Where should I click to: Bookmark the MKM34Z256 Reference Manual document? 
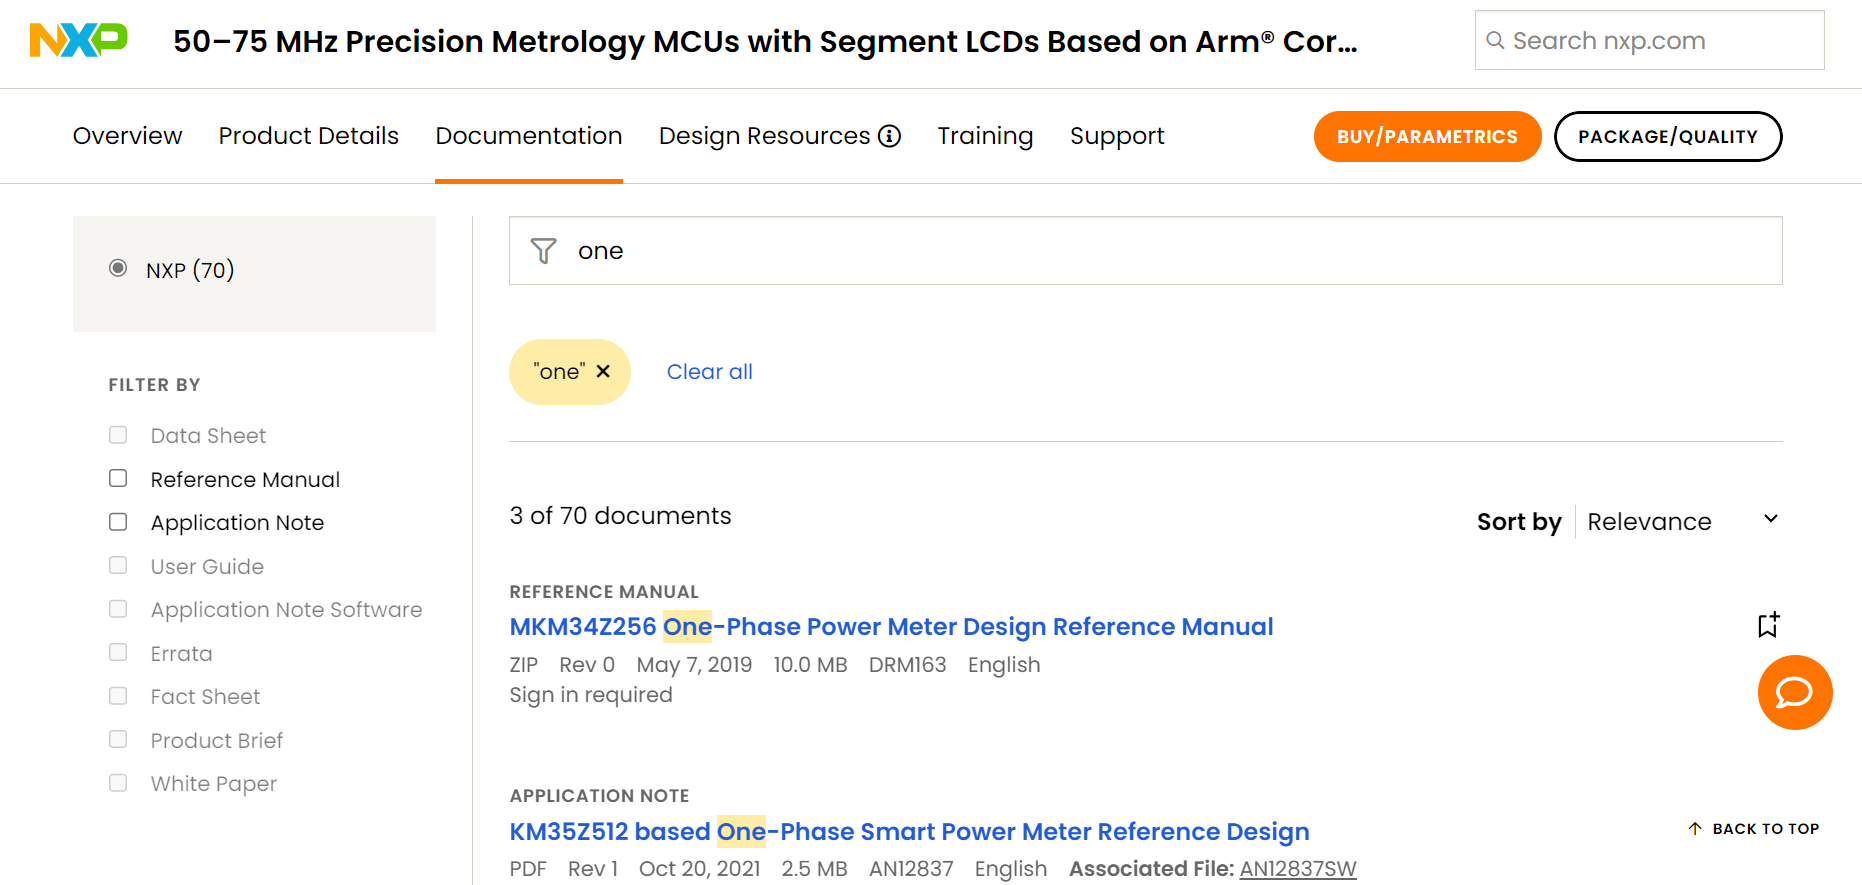pos(1768,624)
